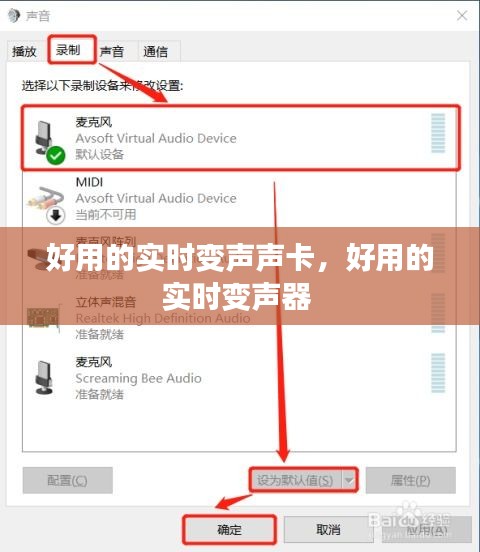Click the sound speaker icon in title bar

[x=14, y=15]
